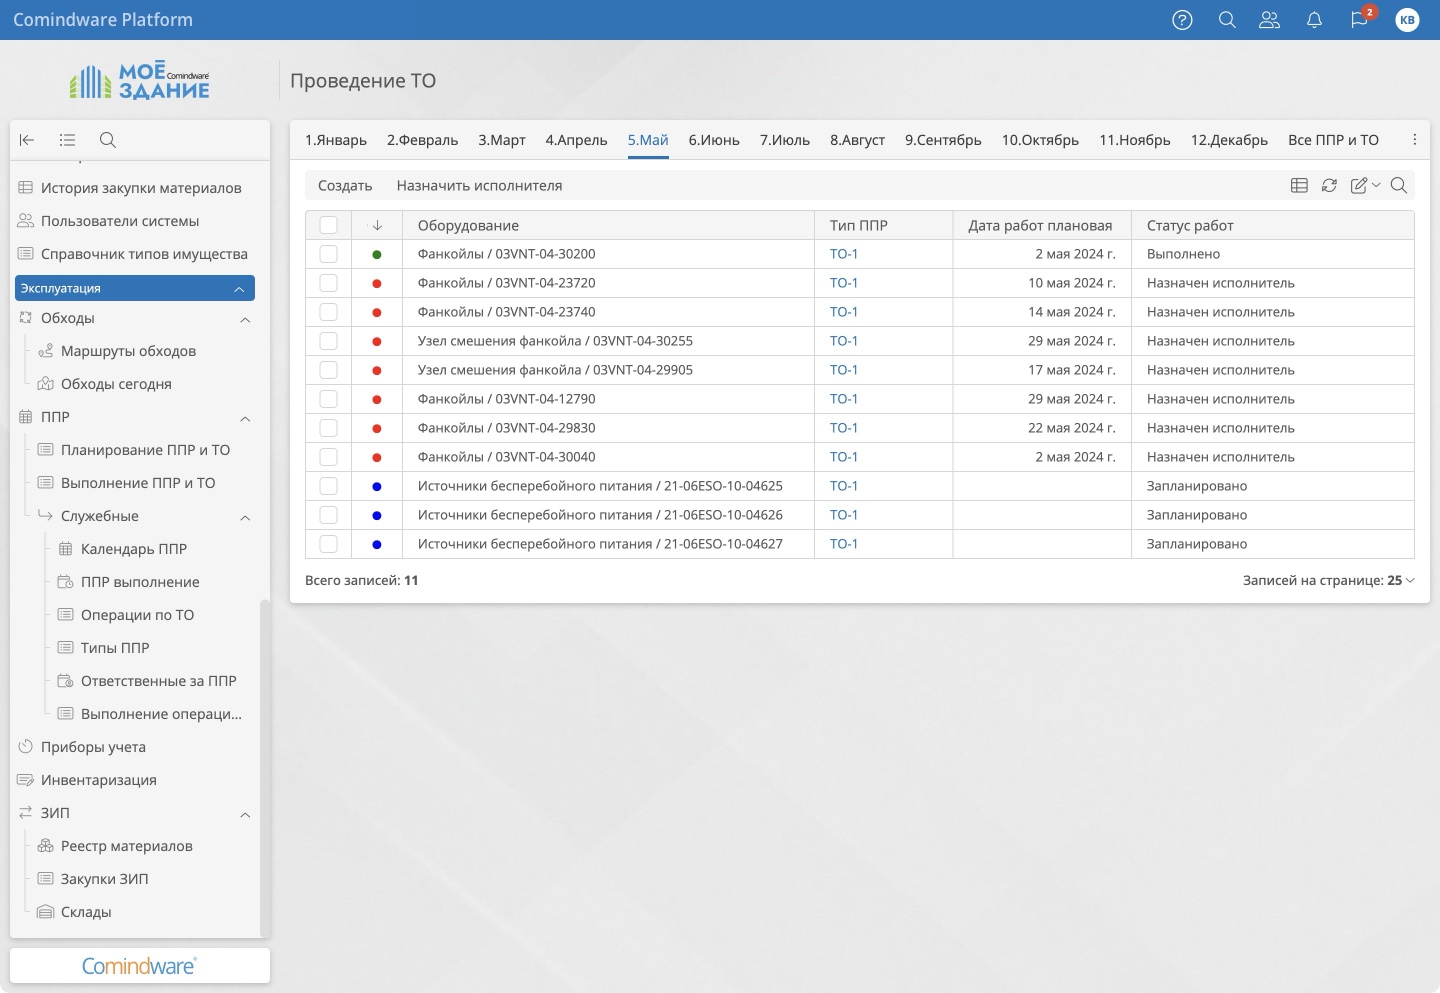Click blue status dot of 21-06ESO-10-04625

coord(377,487)
